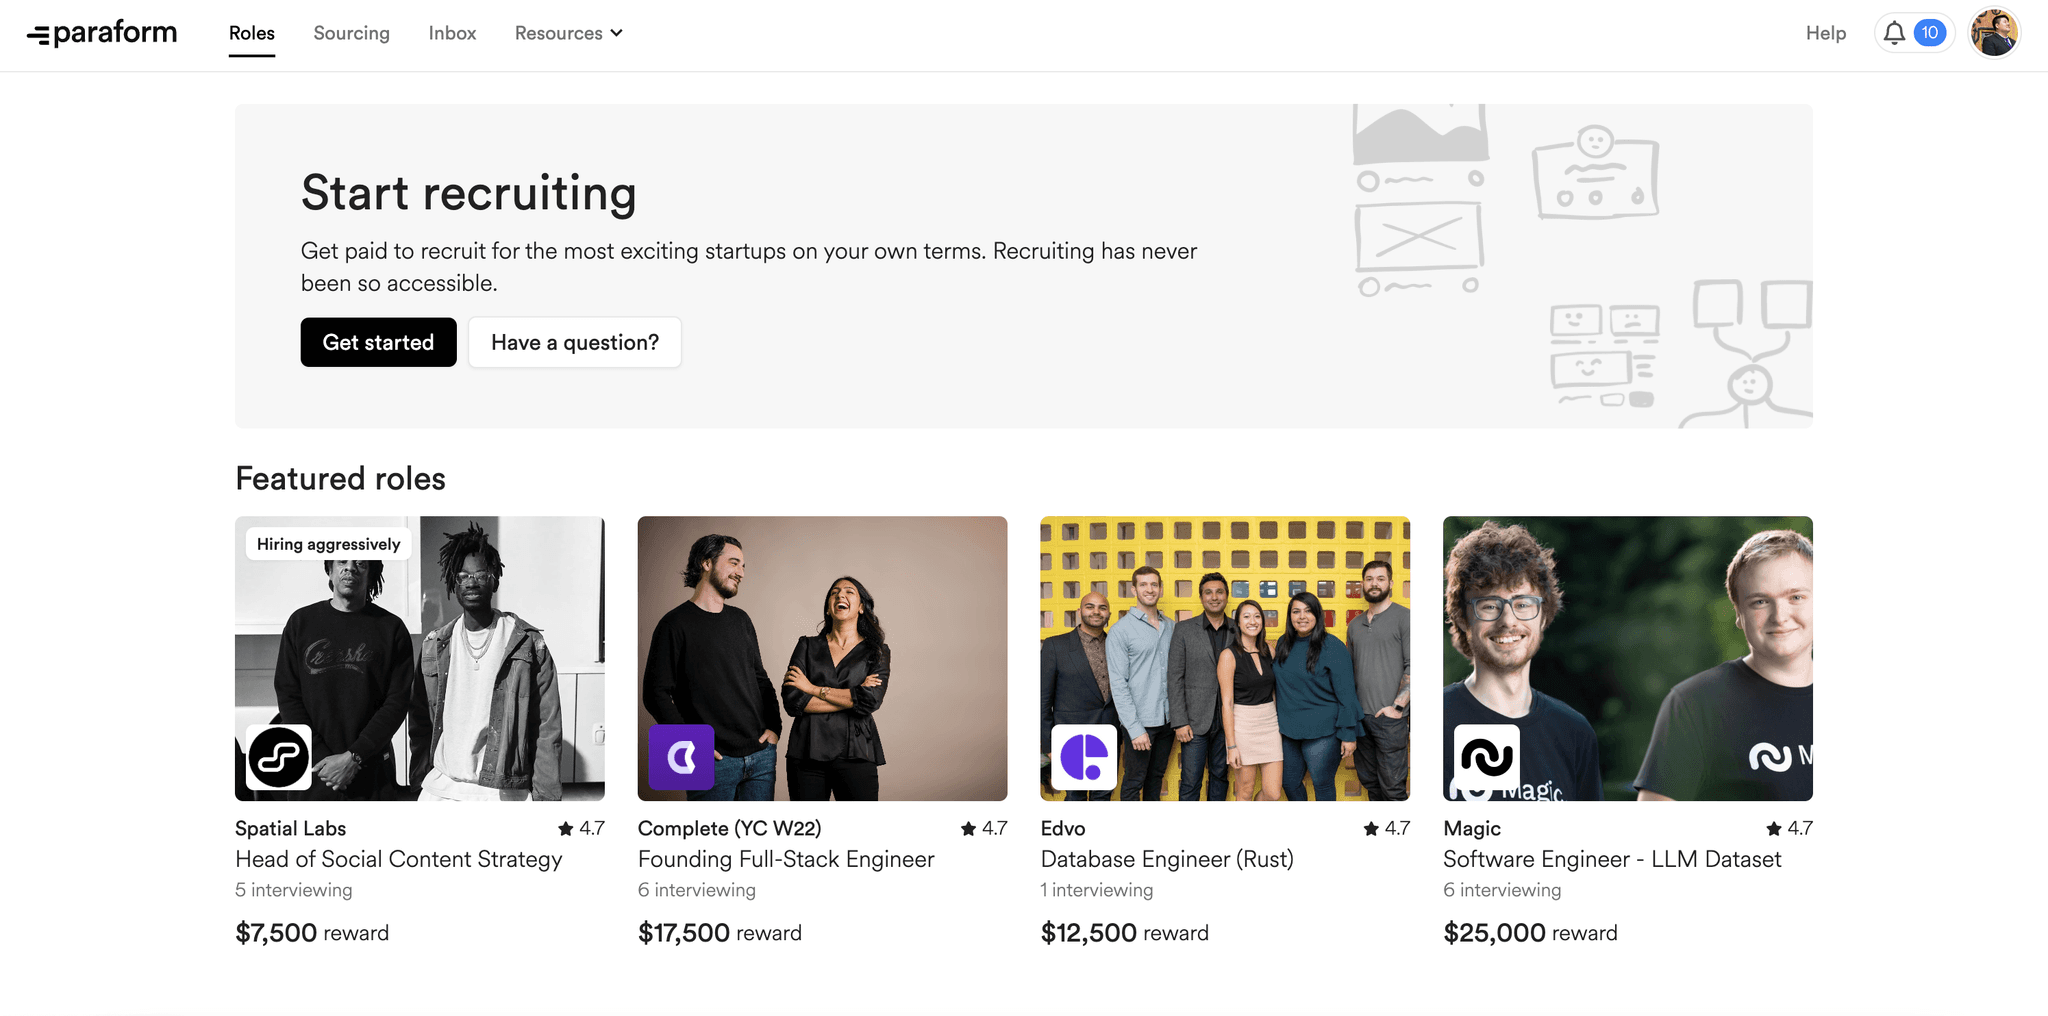
Task: Switch to the Sourcing tab
Action: coord(351,33)
